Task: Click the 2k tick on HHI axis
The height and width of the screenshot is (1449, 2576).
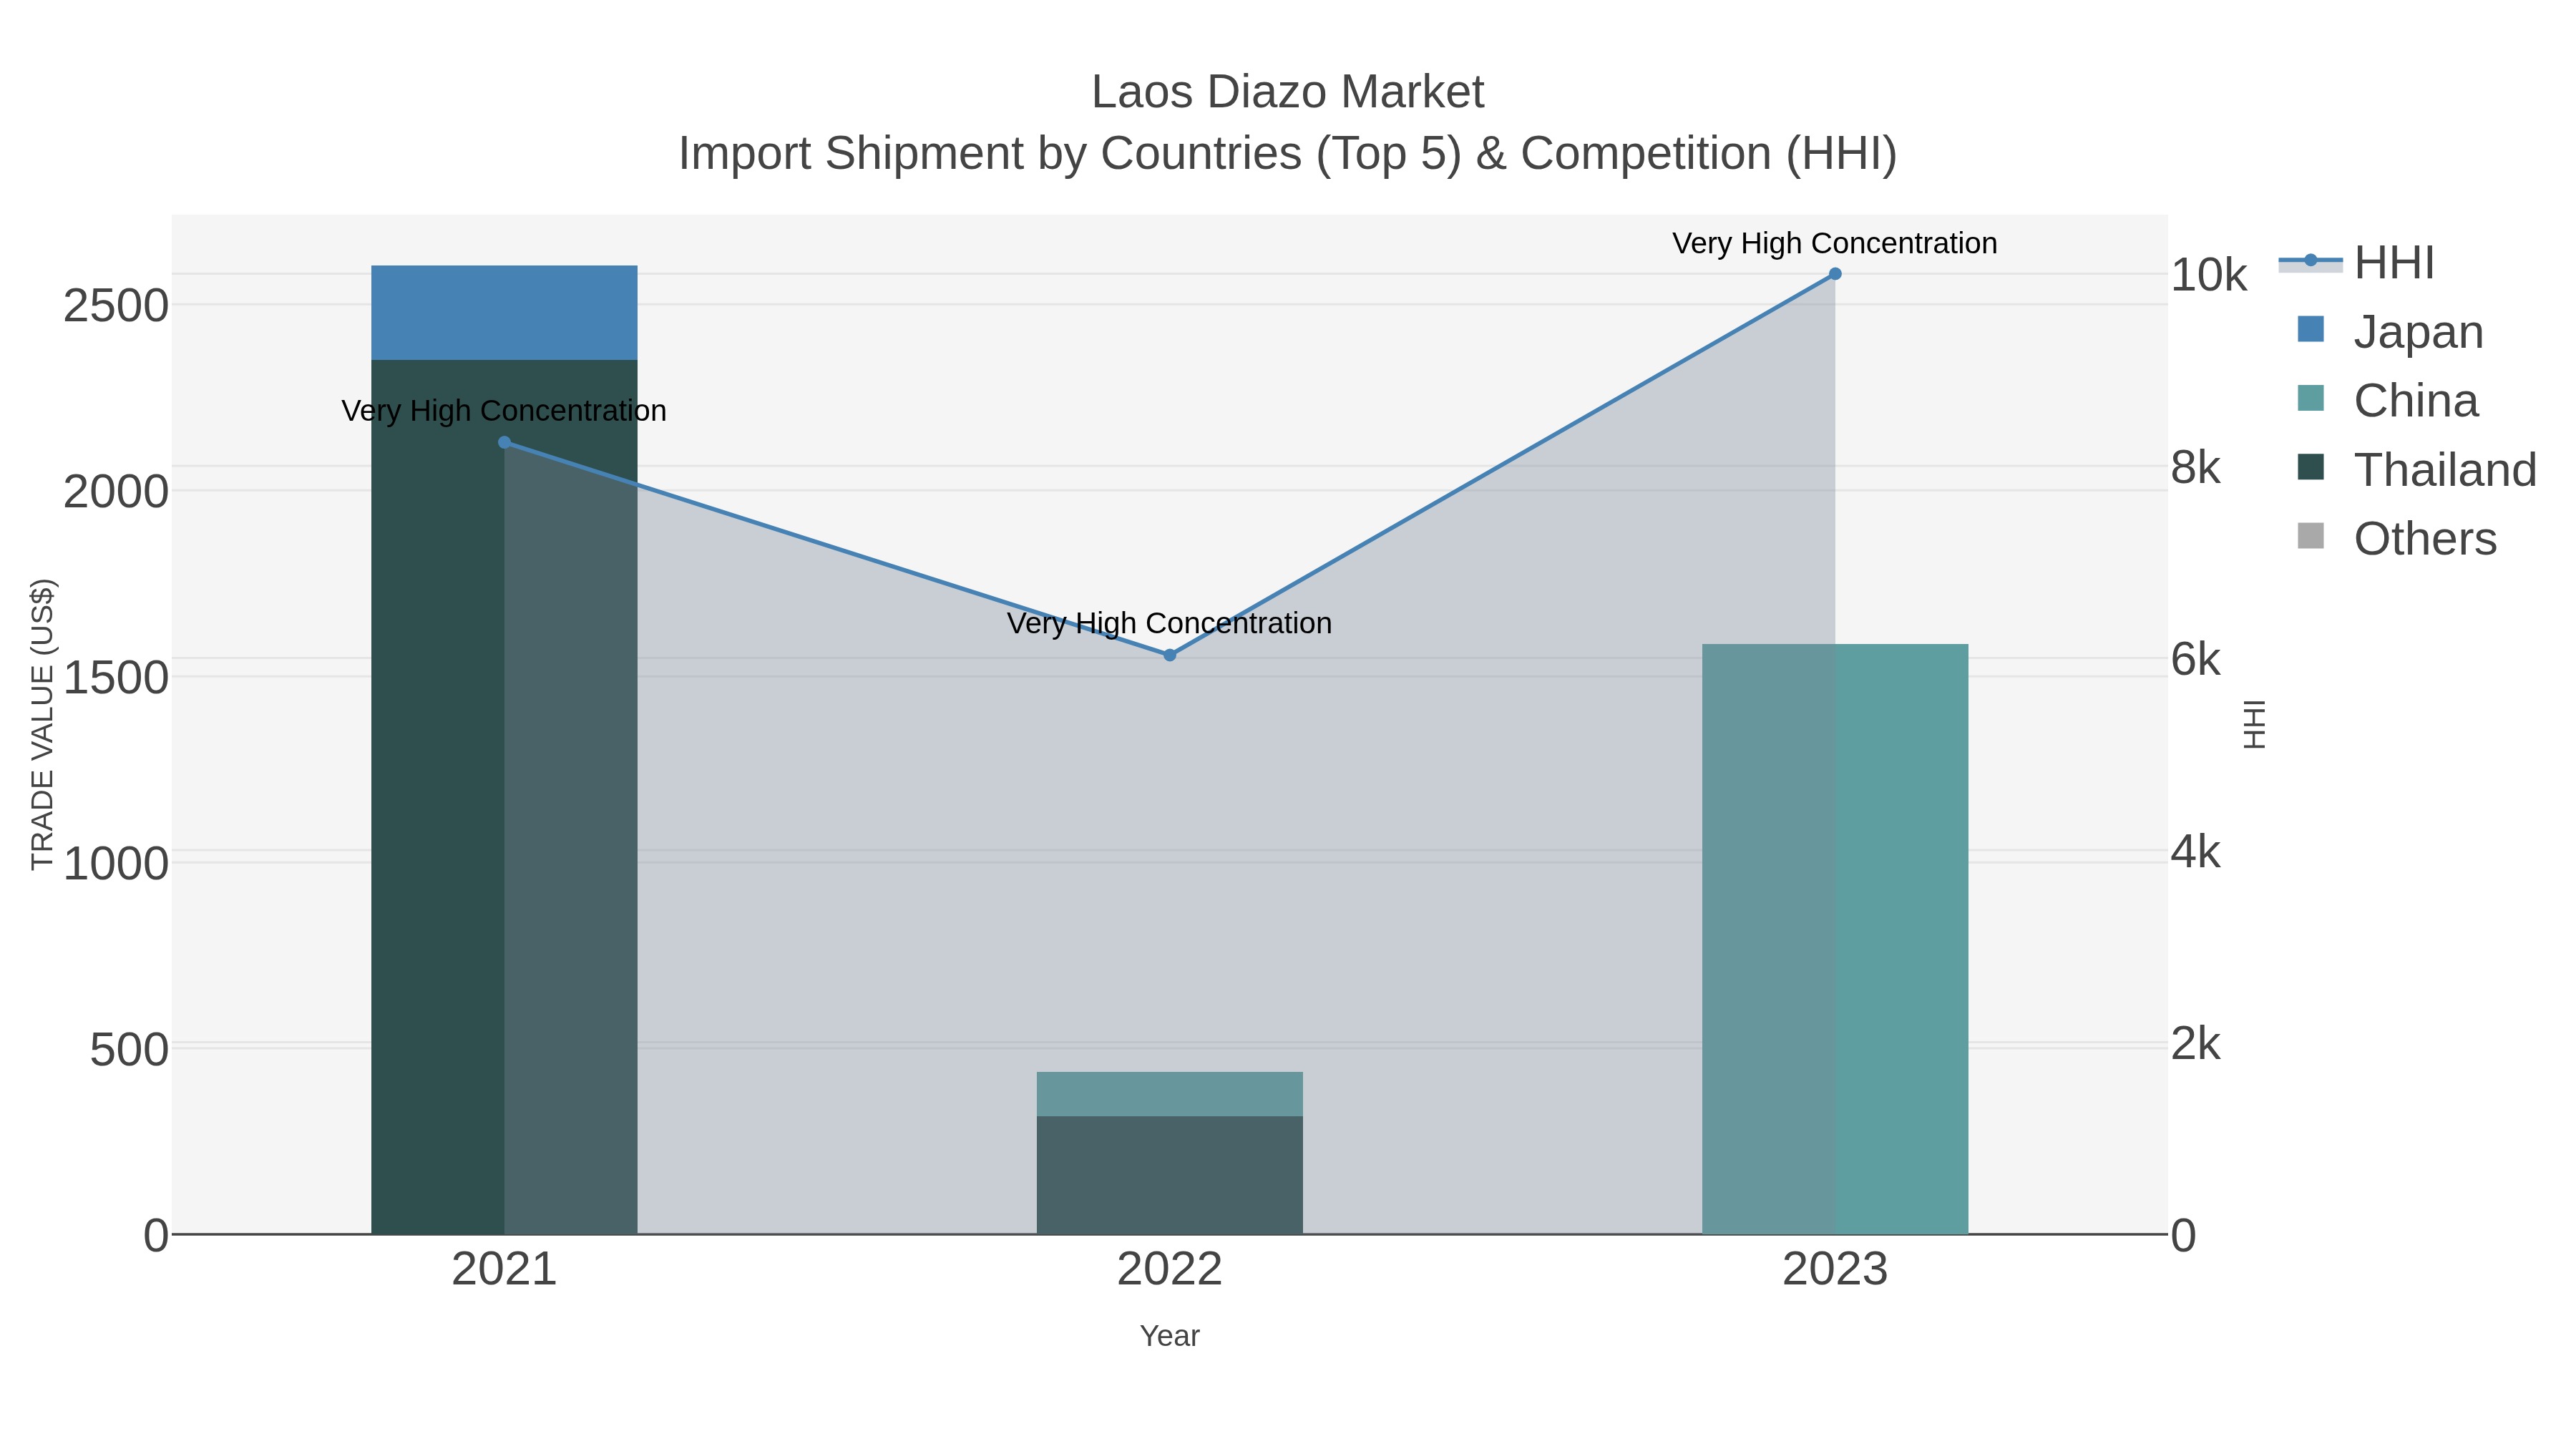Action: [2195, 1044]
